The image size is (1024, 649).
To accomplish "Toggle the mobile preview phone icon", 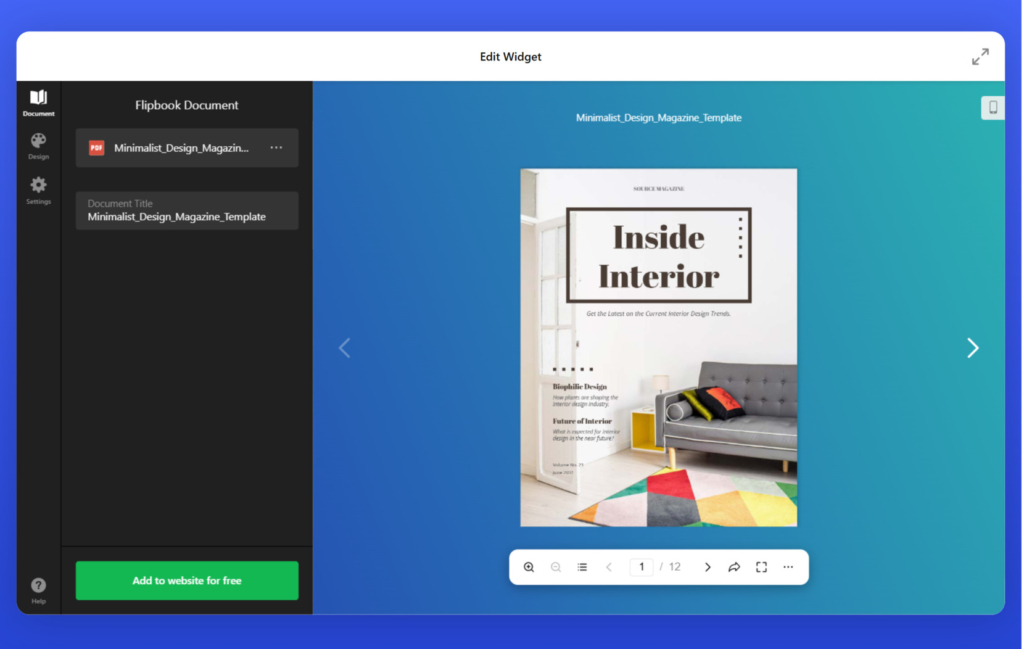I will 992,107.
